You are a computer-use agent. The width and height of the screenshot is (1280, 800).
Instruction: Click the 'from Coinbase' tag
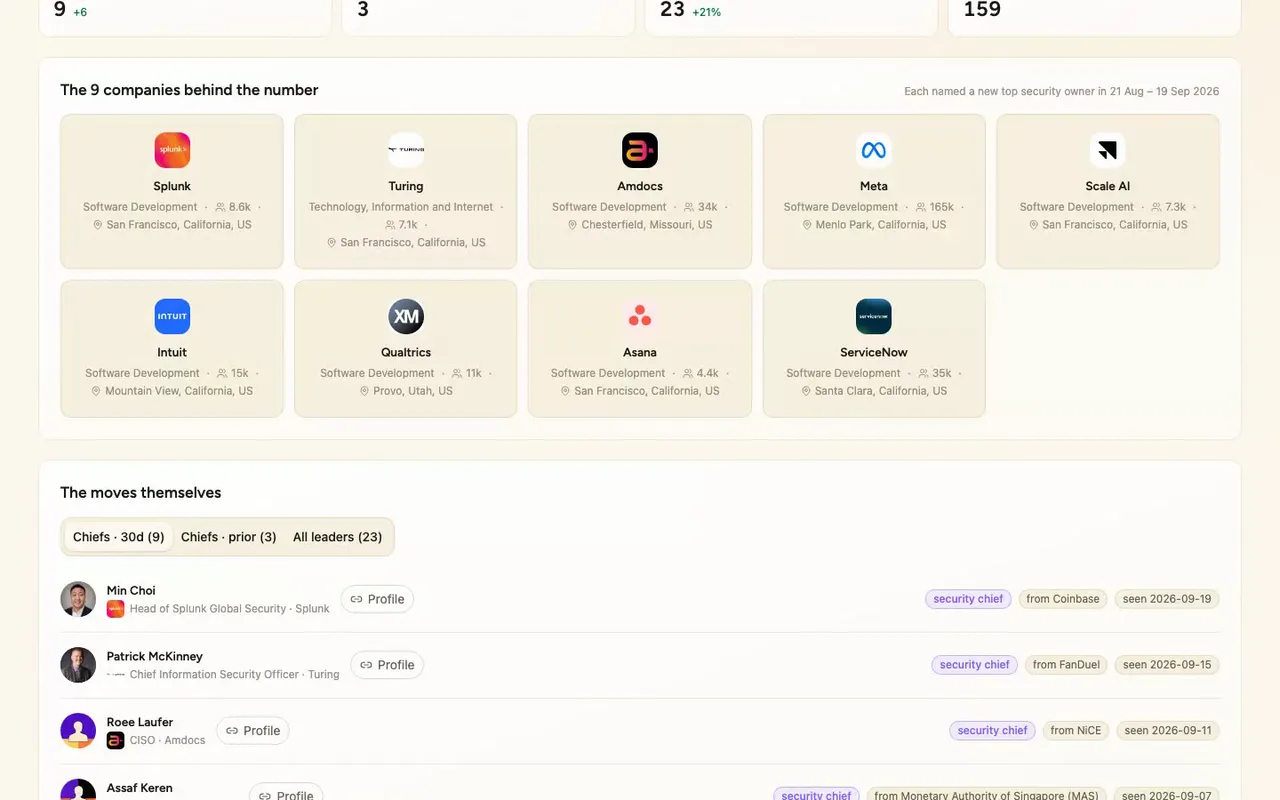coord(1063,599)
